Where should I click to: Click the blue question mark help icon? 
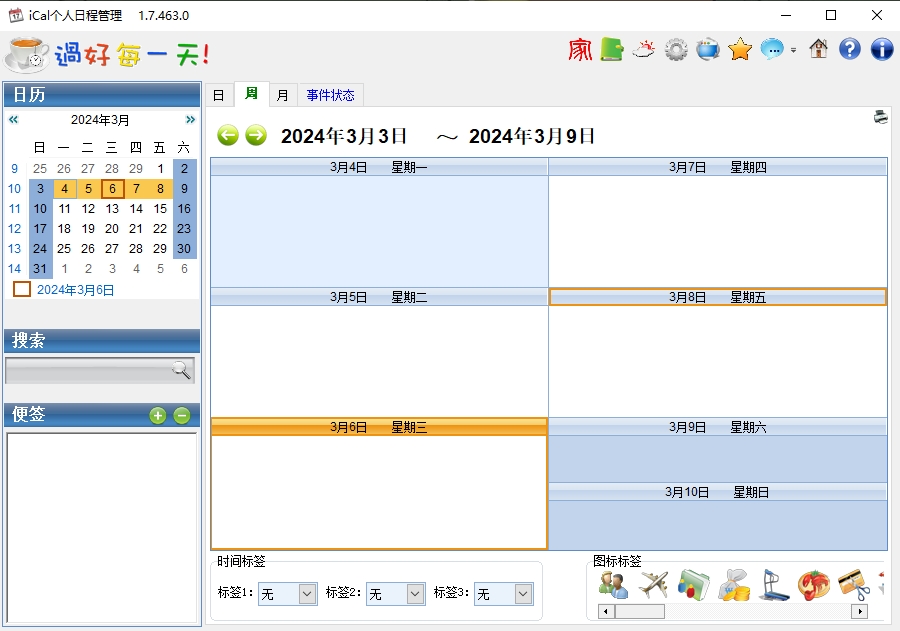pos(850,49)
